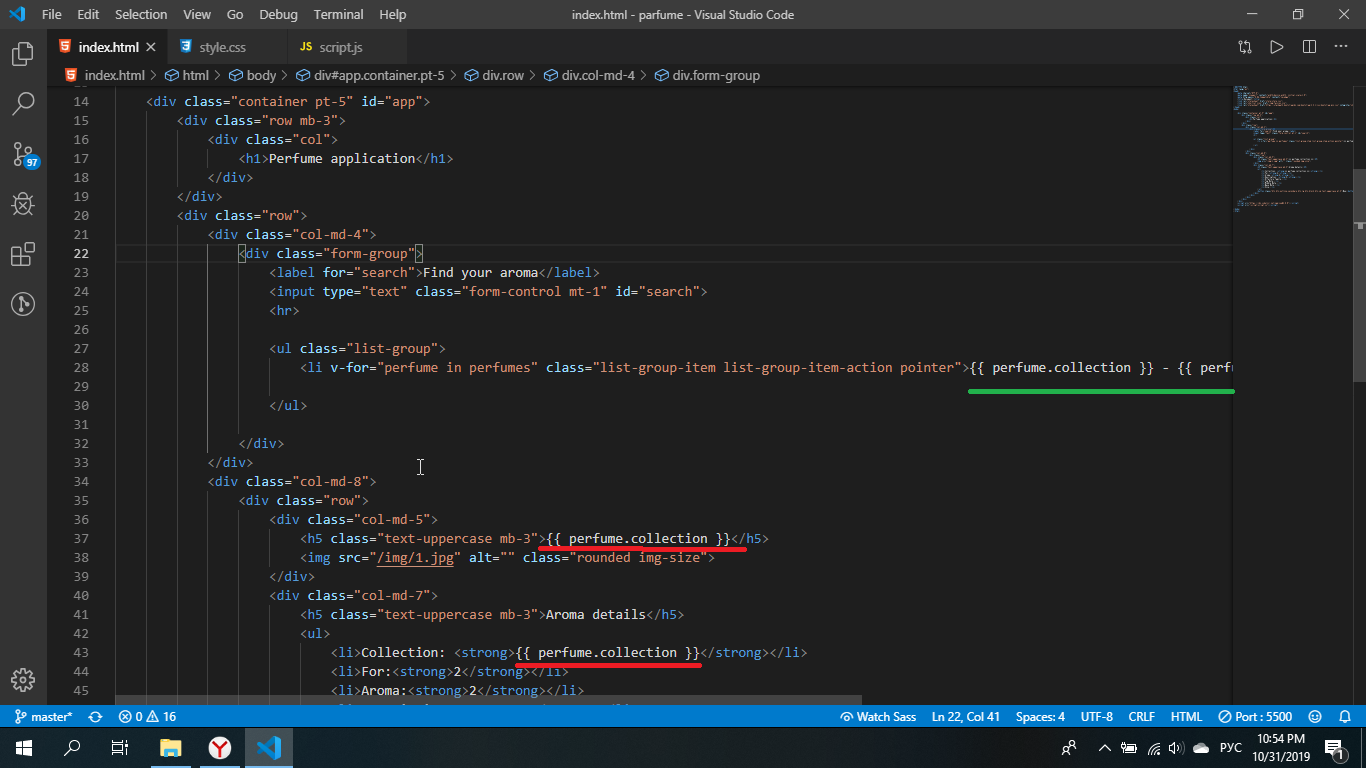Open the File menu
The height and width of the screenshot is (768, 1366).
tap(52, 15)
